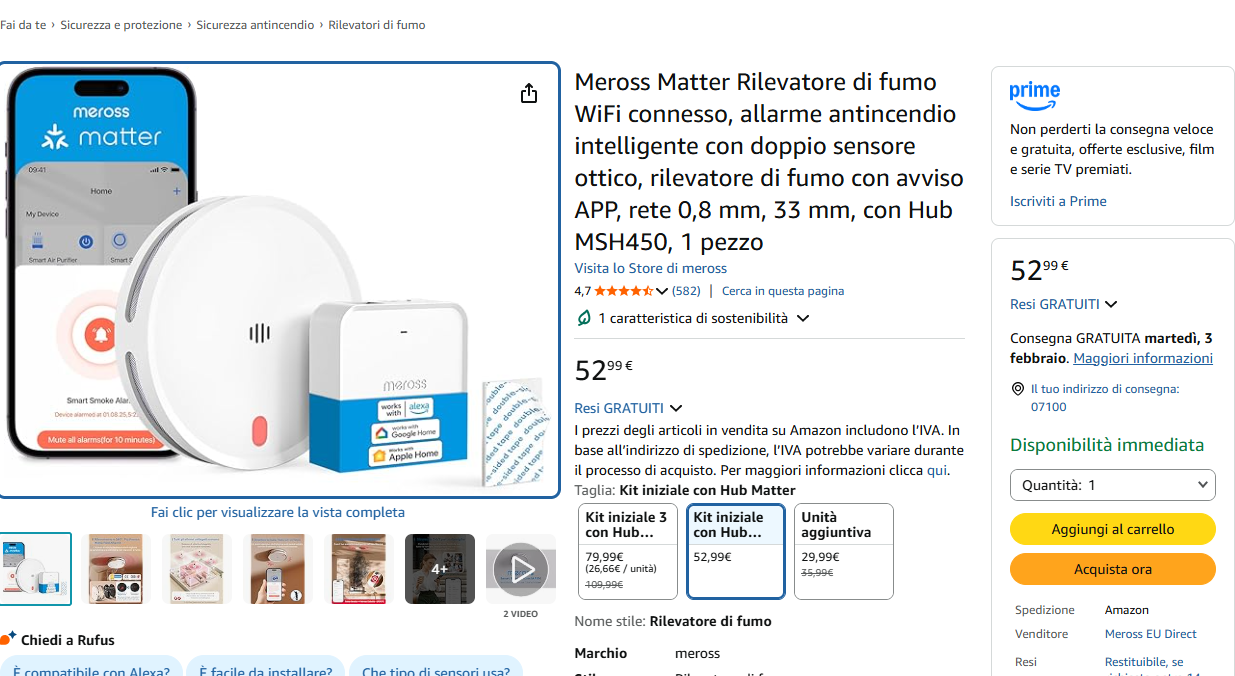Click the Prime logo
The image size is (1235, 676).
point(1034,96)
